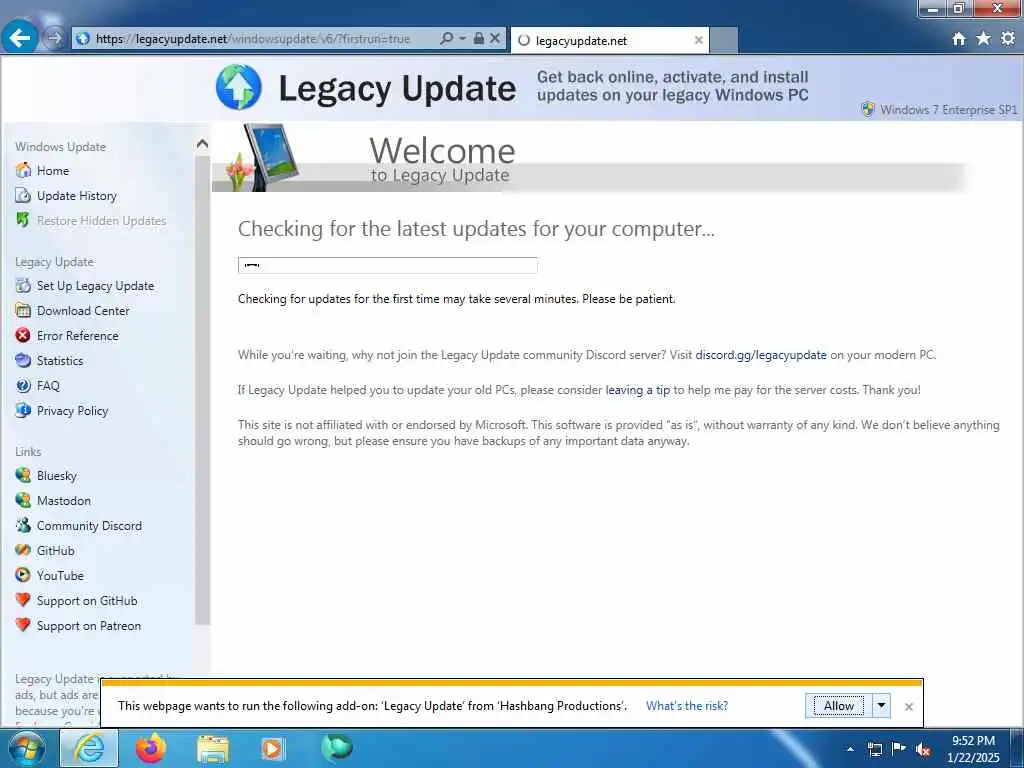Click the Download Center icon
Screen dimensions: 1024x768
pyautogui.click(x=23, y=310)
